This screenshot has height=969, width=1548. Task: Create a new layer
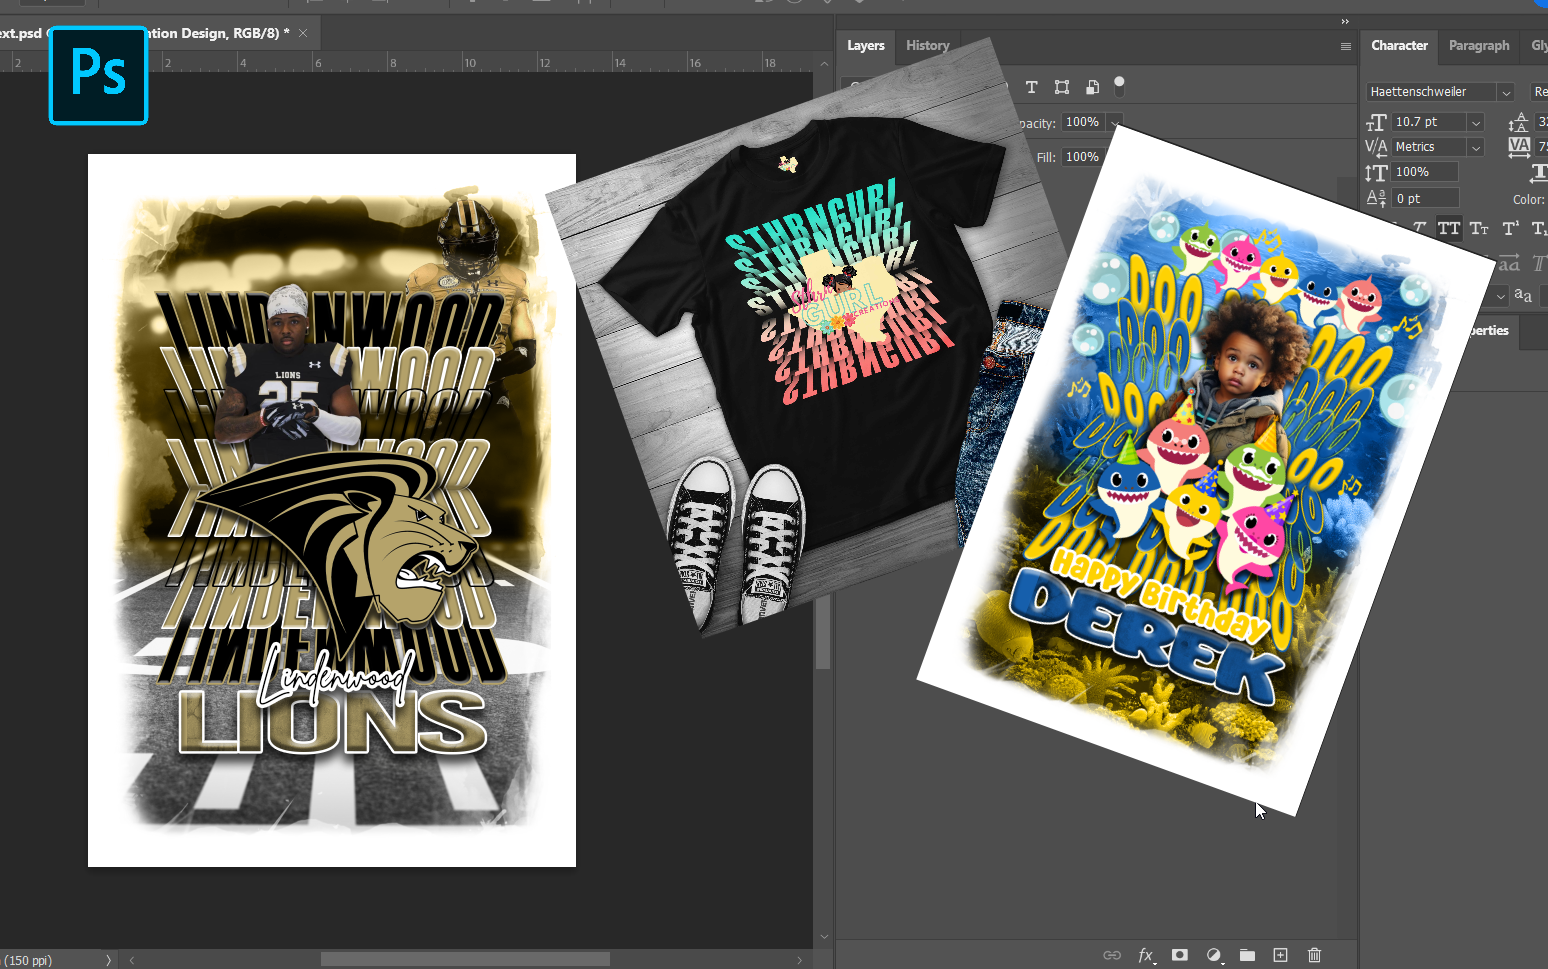click(1281, 955)
